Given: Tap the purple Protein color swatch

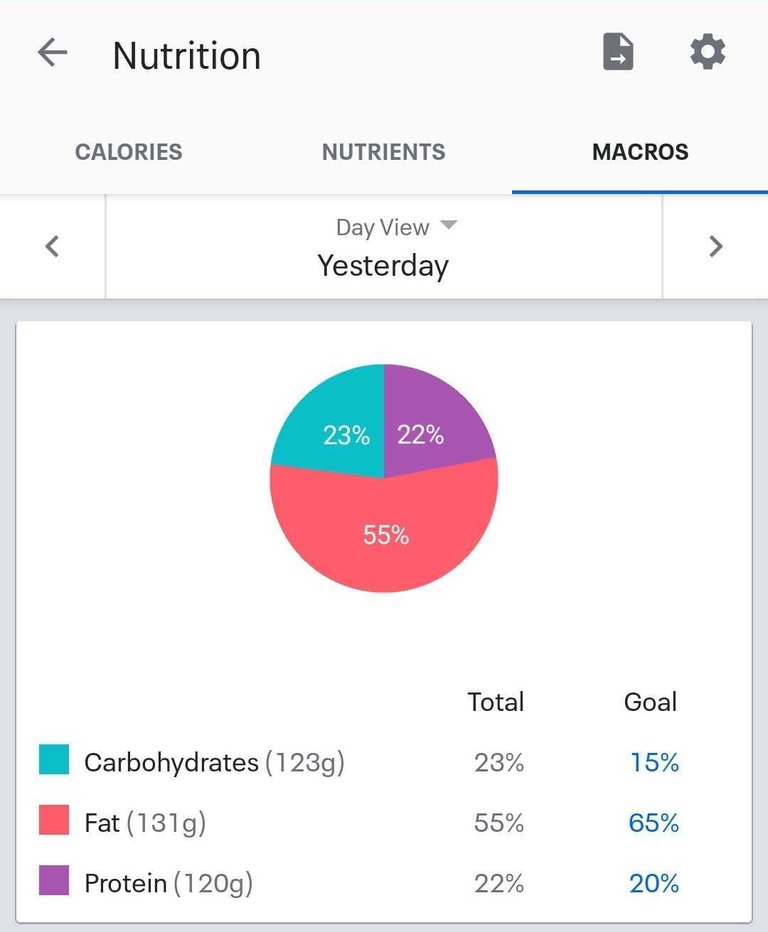Looking at the screenshot, I should (54, 882).
